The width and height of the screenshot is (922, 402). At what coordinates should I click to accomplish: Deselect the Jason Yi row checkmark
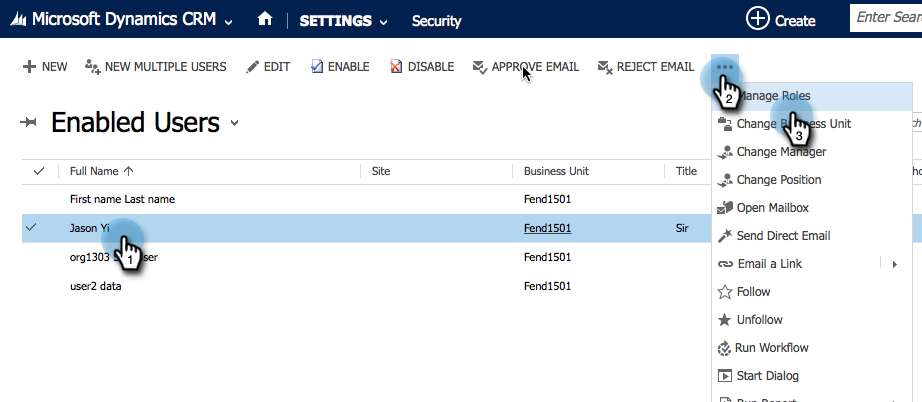[x=32, y=227]
